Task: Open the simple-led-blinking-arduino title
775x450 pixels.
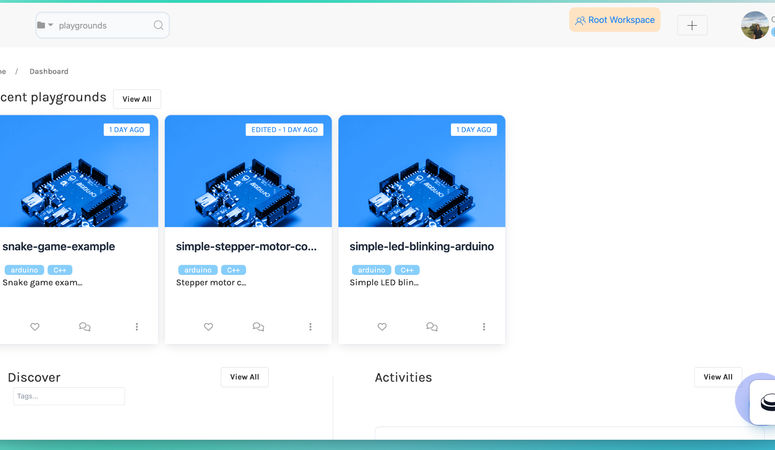Action: click(422, 246)
